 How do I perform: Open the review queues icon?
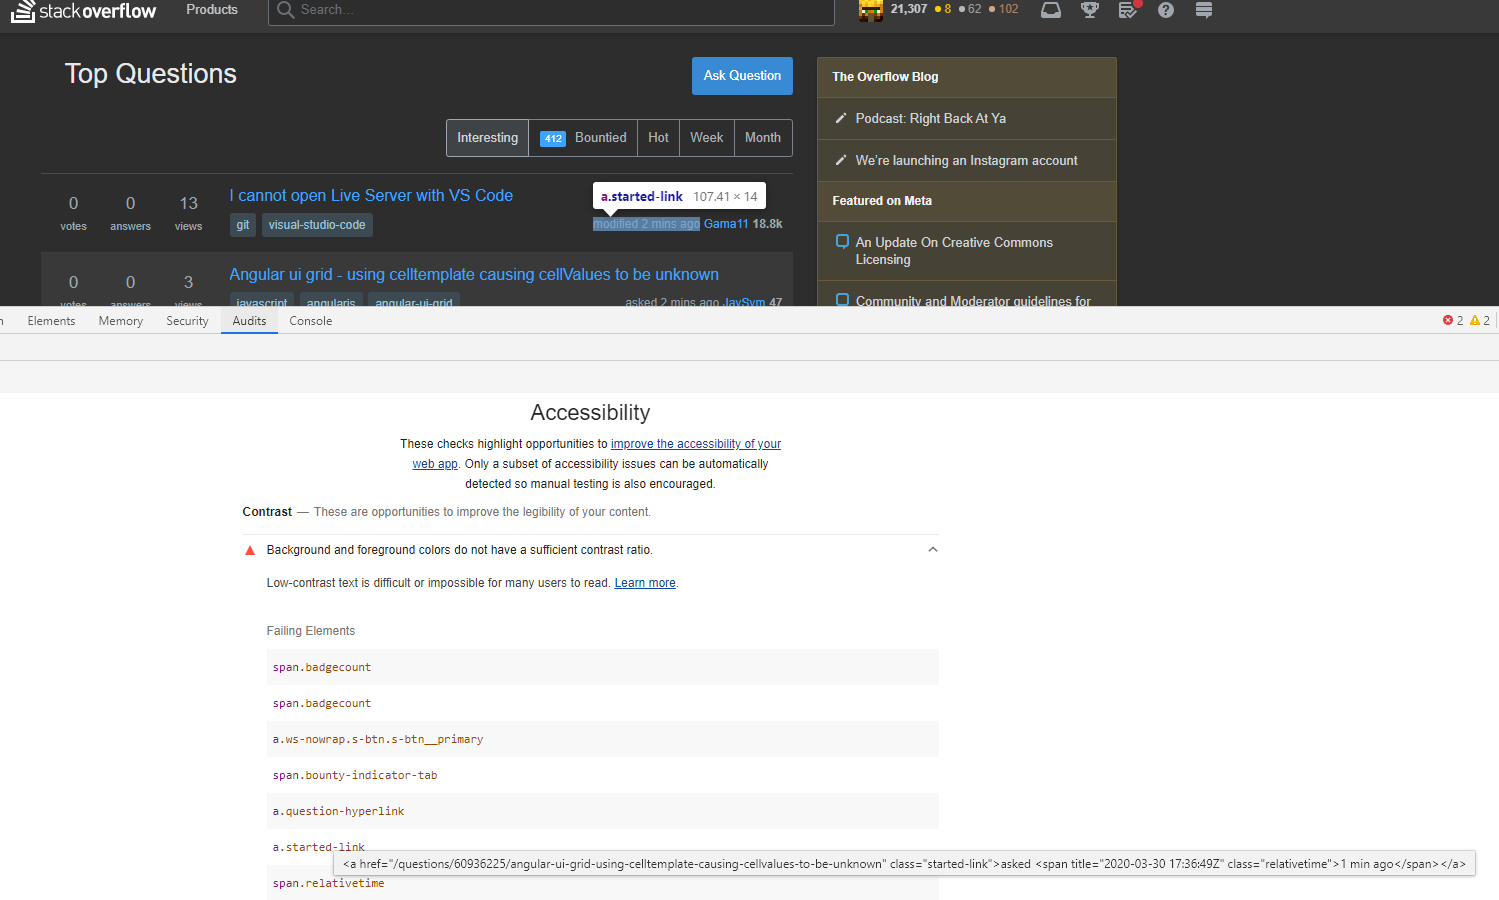tap(1128, 10)
